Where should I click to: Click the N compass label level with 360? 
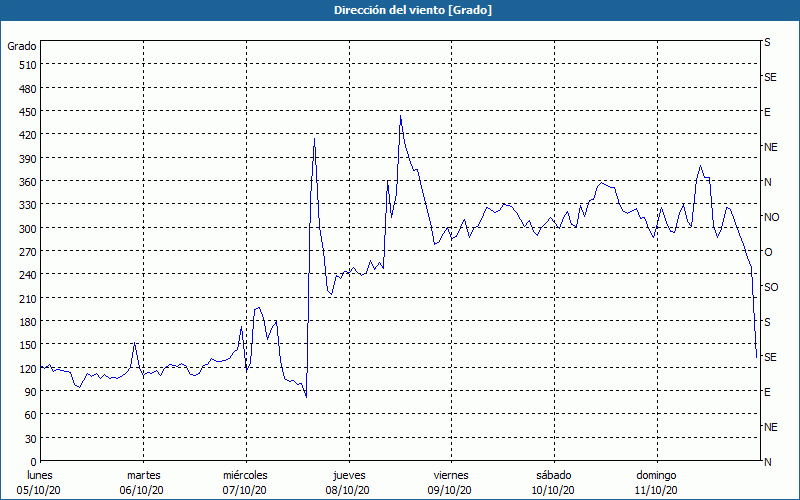(x=767, y=182)
